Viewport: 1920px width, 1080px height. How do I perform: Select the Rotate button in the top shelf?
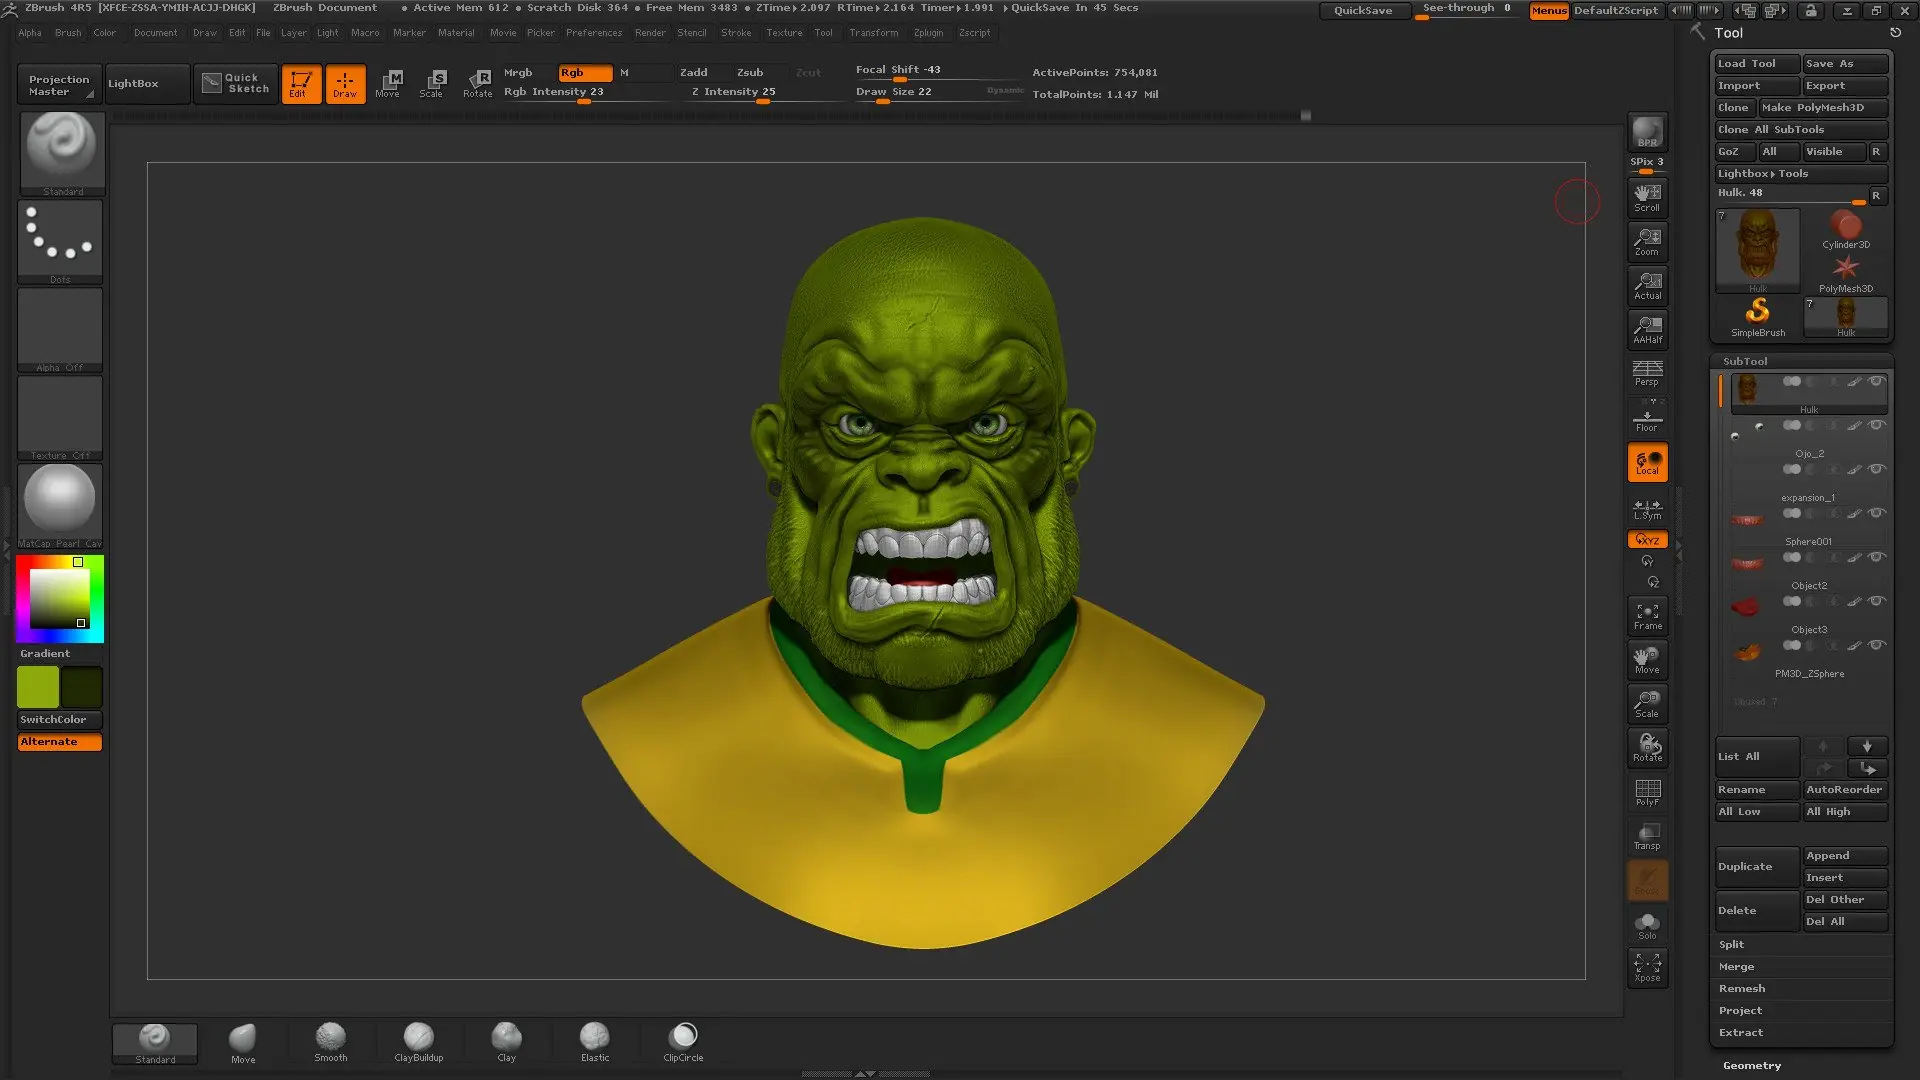(478, 84)
